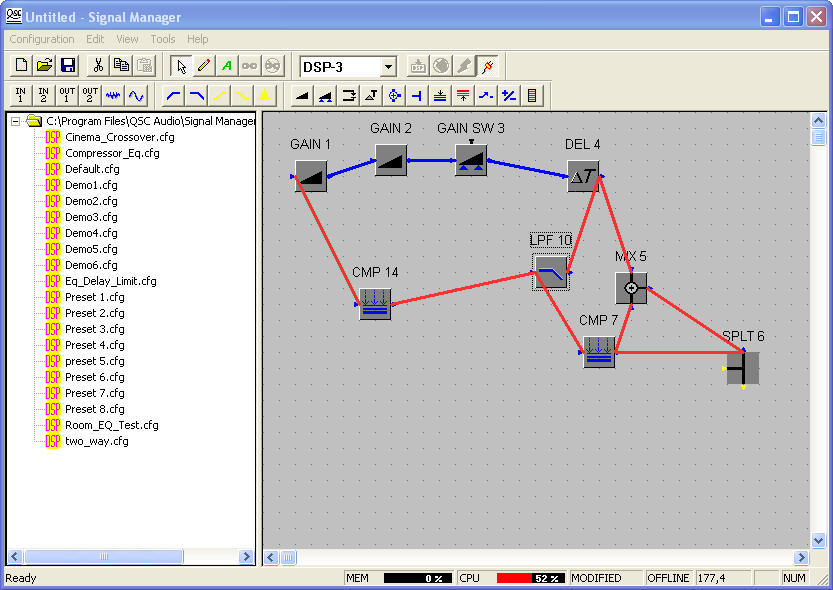Select the yellow parametric peak icon
This screenshot has height=590, width=833.
pyautogui.click(x=265, y=96)
